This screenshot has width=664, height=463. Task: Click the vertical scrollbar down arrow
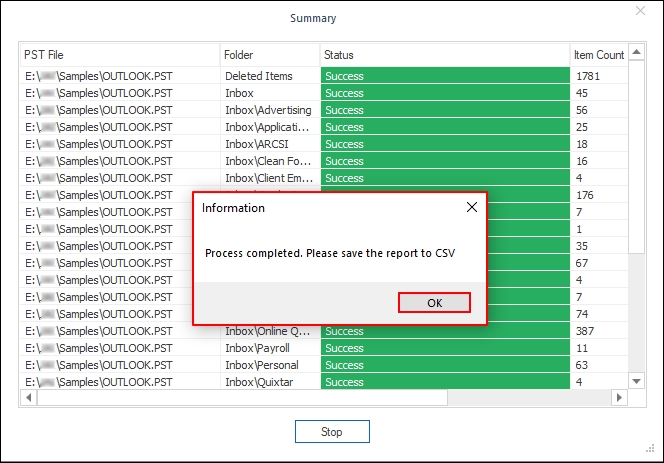click(x=636, y=381)
